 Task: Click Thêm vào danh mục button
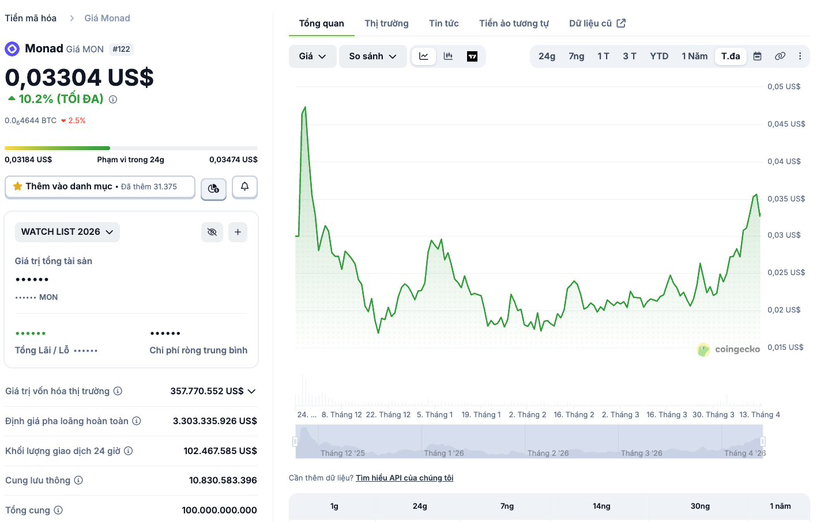point(100,187)
